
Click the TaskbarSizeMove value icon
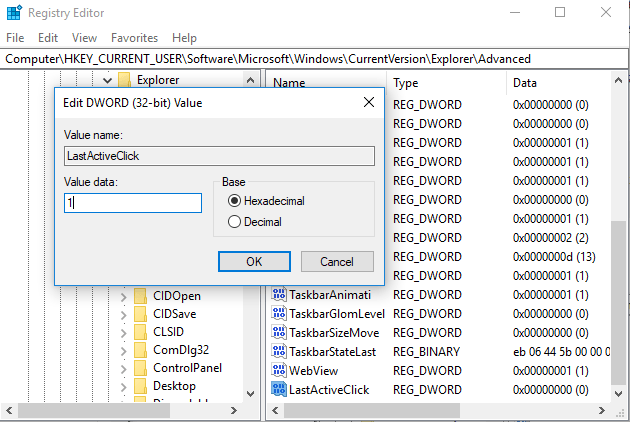[x=279, y=333]
